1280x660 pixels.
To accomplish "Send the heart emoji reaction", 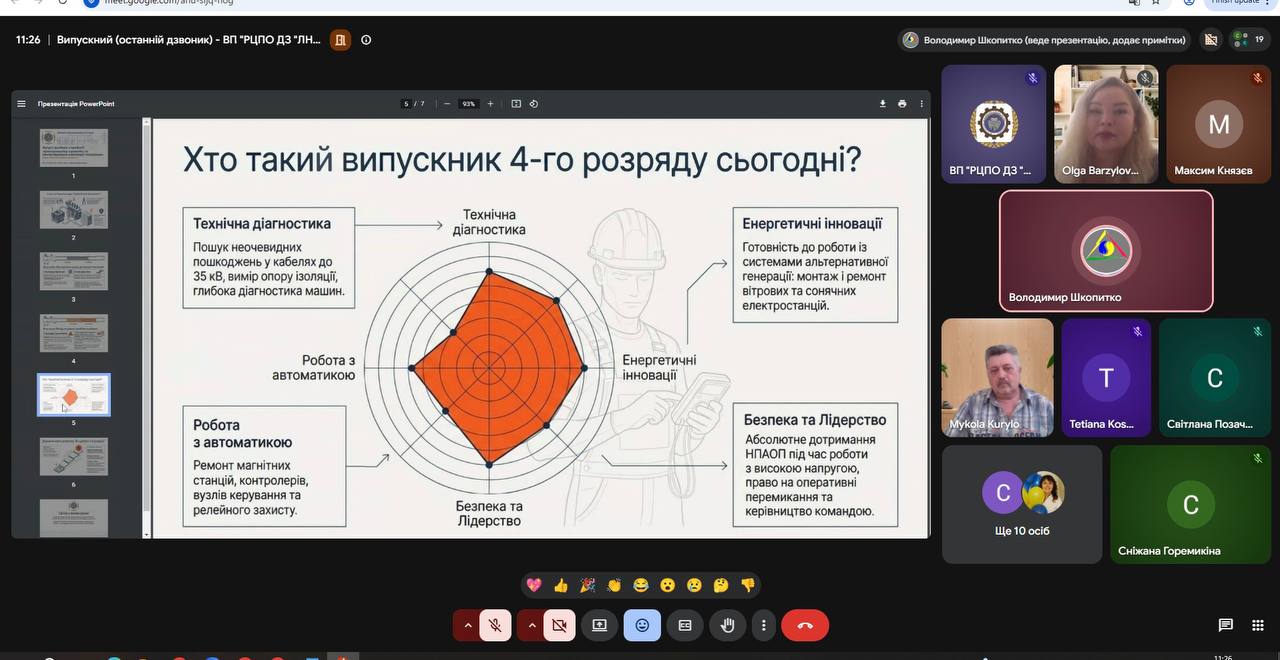I will pos(534,585).
